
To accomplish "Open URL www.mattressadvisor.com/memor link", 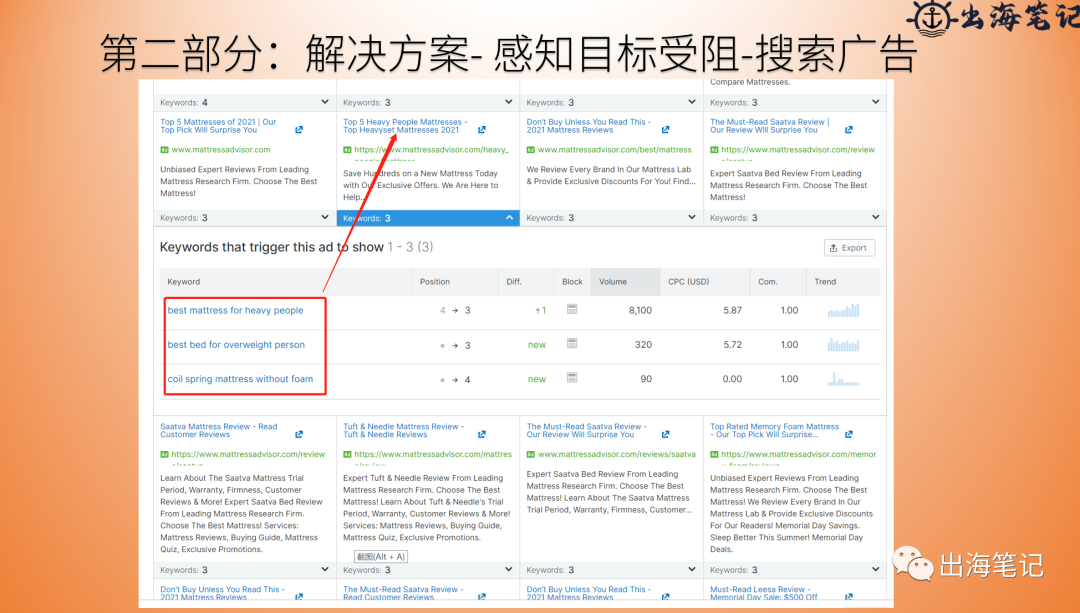I will point(799,455).
